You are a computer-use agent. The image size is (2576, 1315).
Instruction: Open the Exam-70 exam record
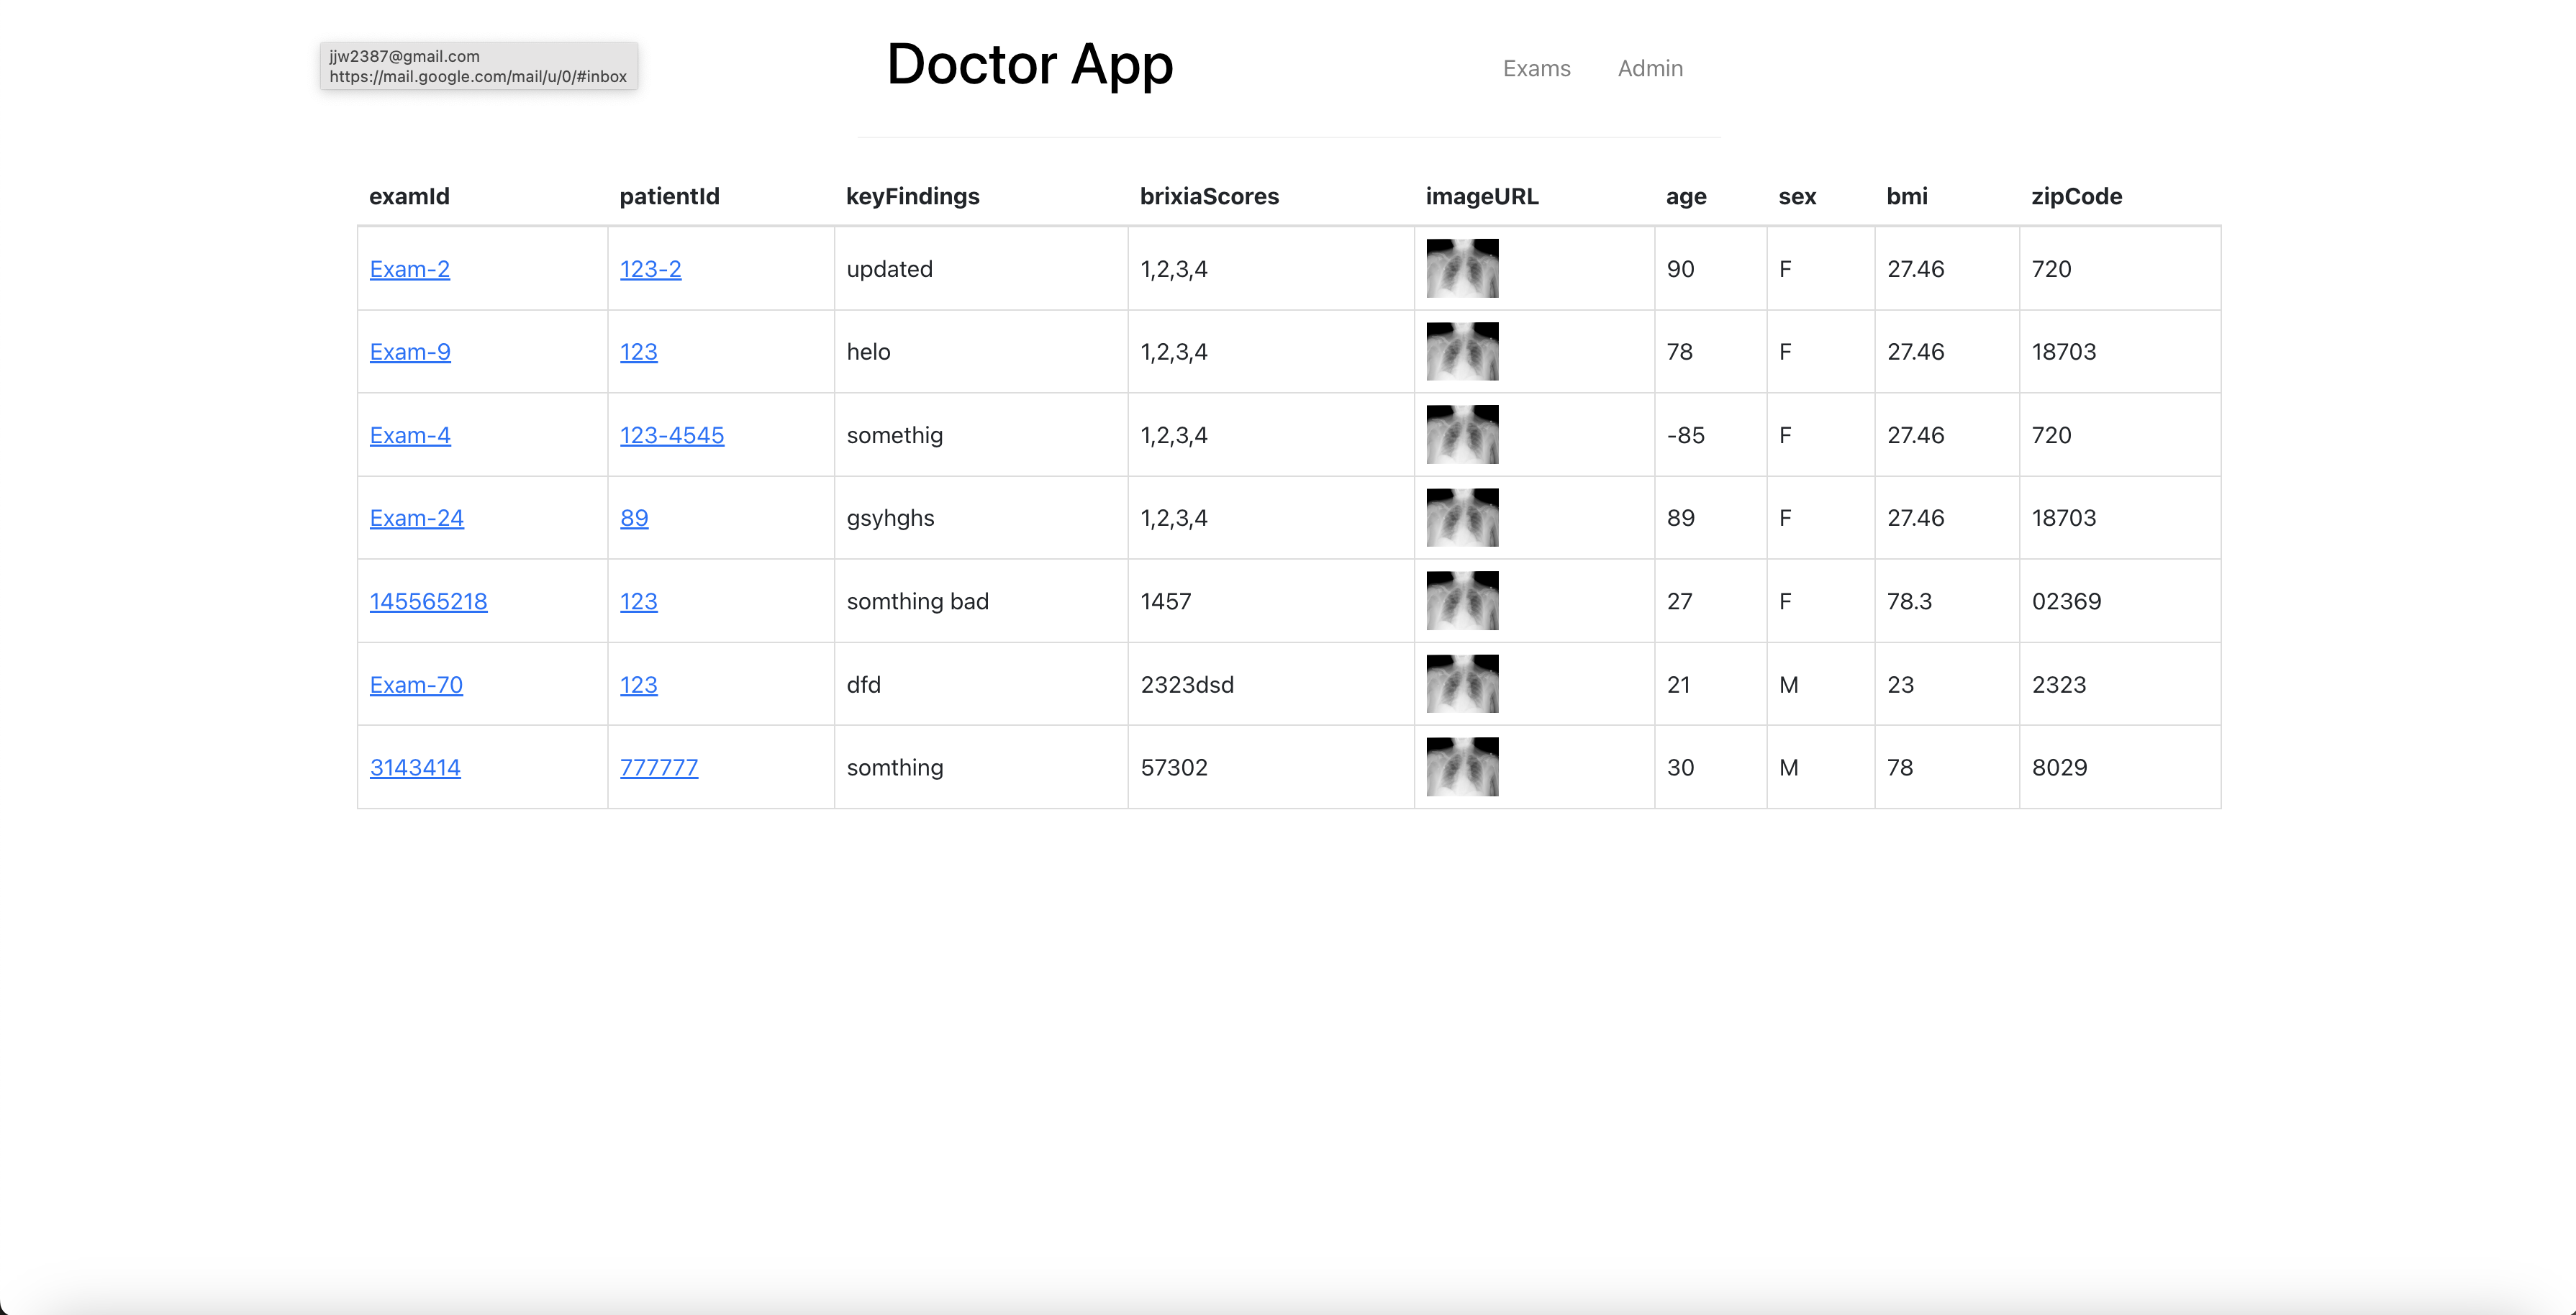click(x=415, y=684)
